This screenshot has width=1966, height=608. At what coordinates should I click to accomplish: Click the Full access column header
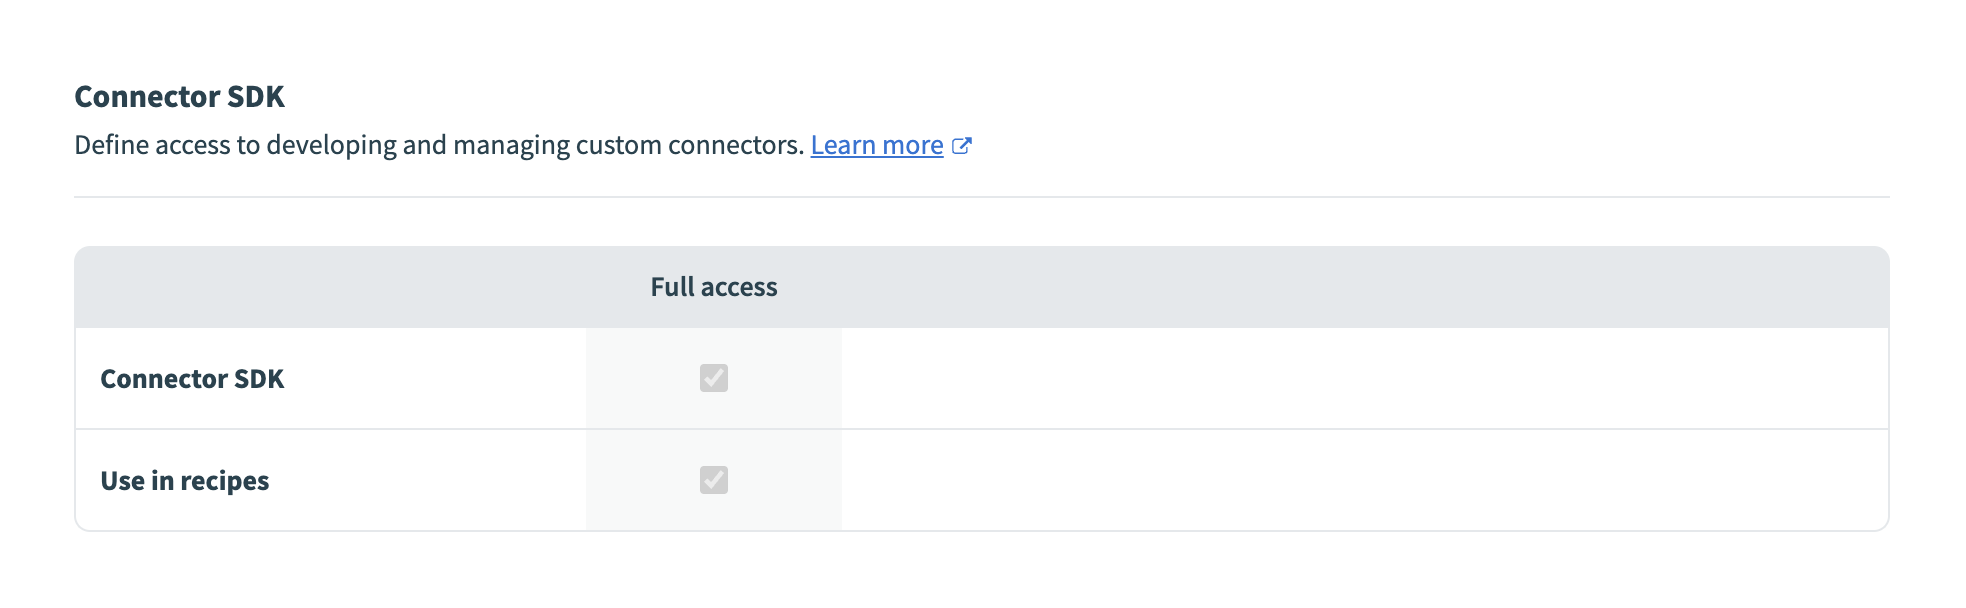(x=713, y=288)
